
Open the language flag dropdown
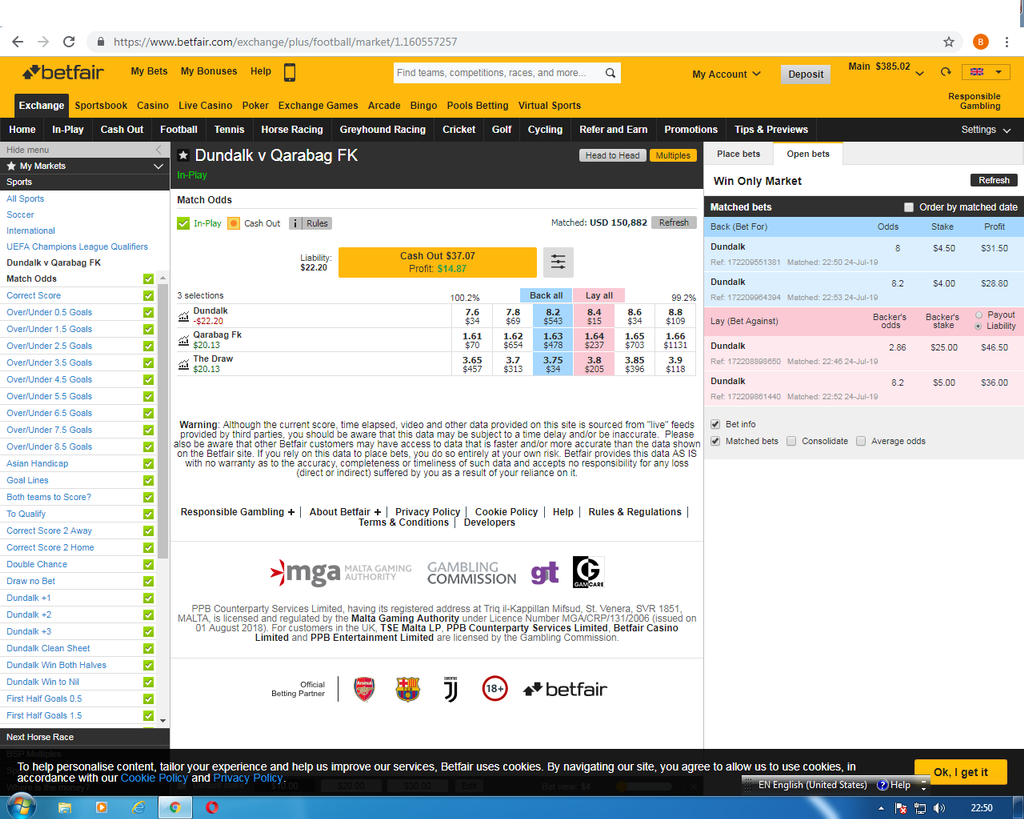[985, 72]
